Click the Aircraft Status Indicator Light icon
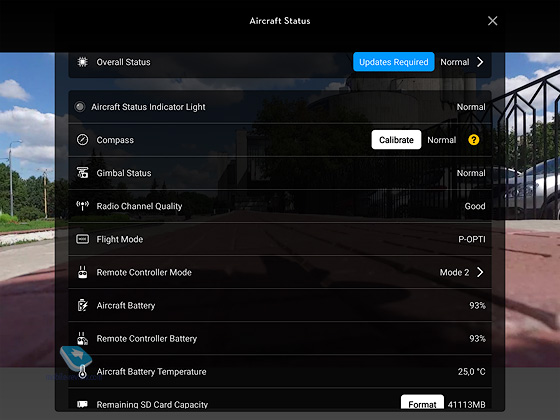This screenshot has height=420, width=560. click(80, 107)
